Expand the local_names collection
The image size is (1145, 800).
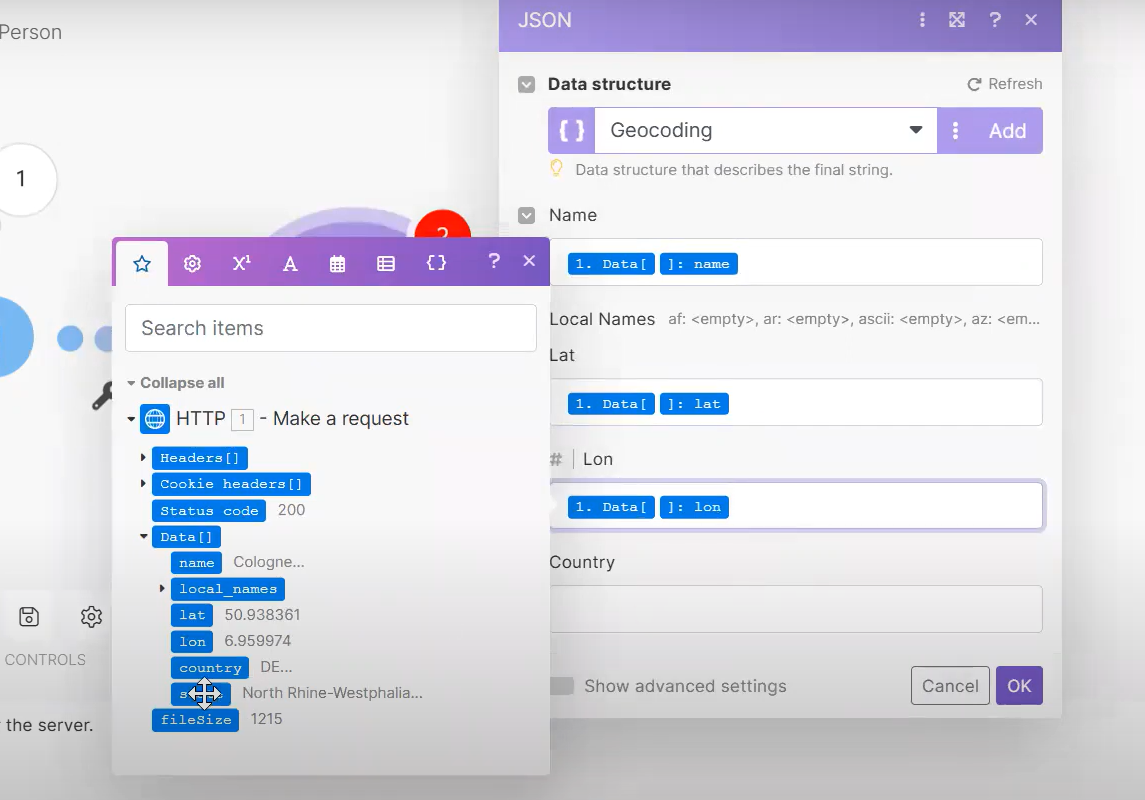(162, 588)
